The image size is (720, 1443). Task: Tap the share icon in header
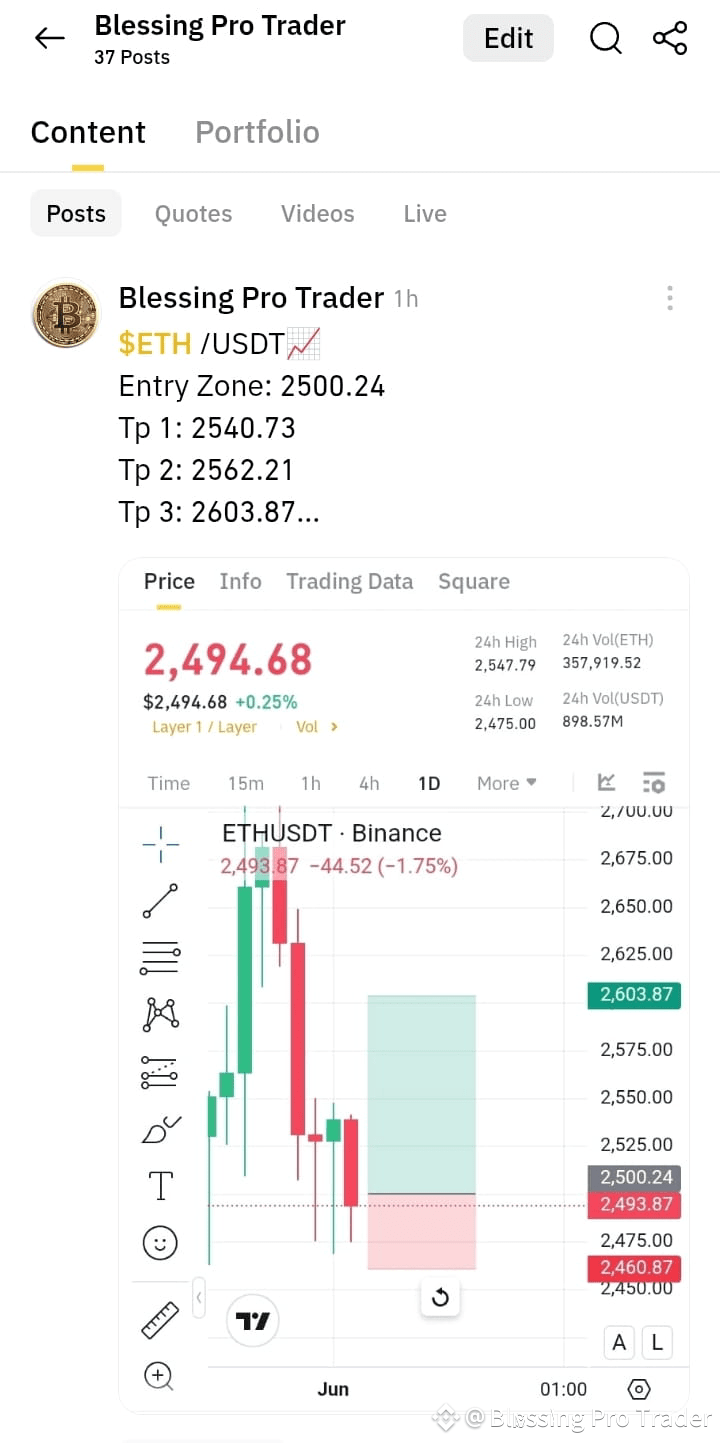tap(670, 39)
